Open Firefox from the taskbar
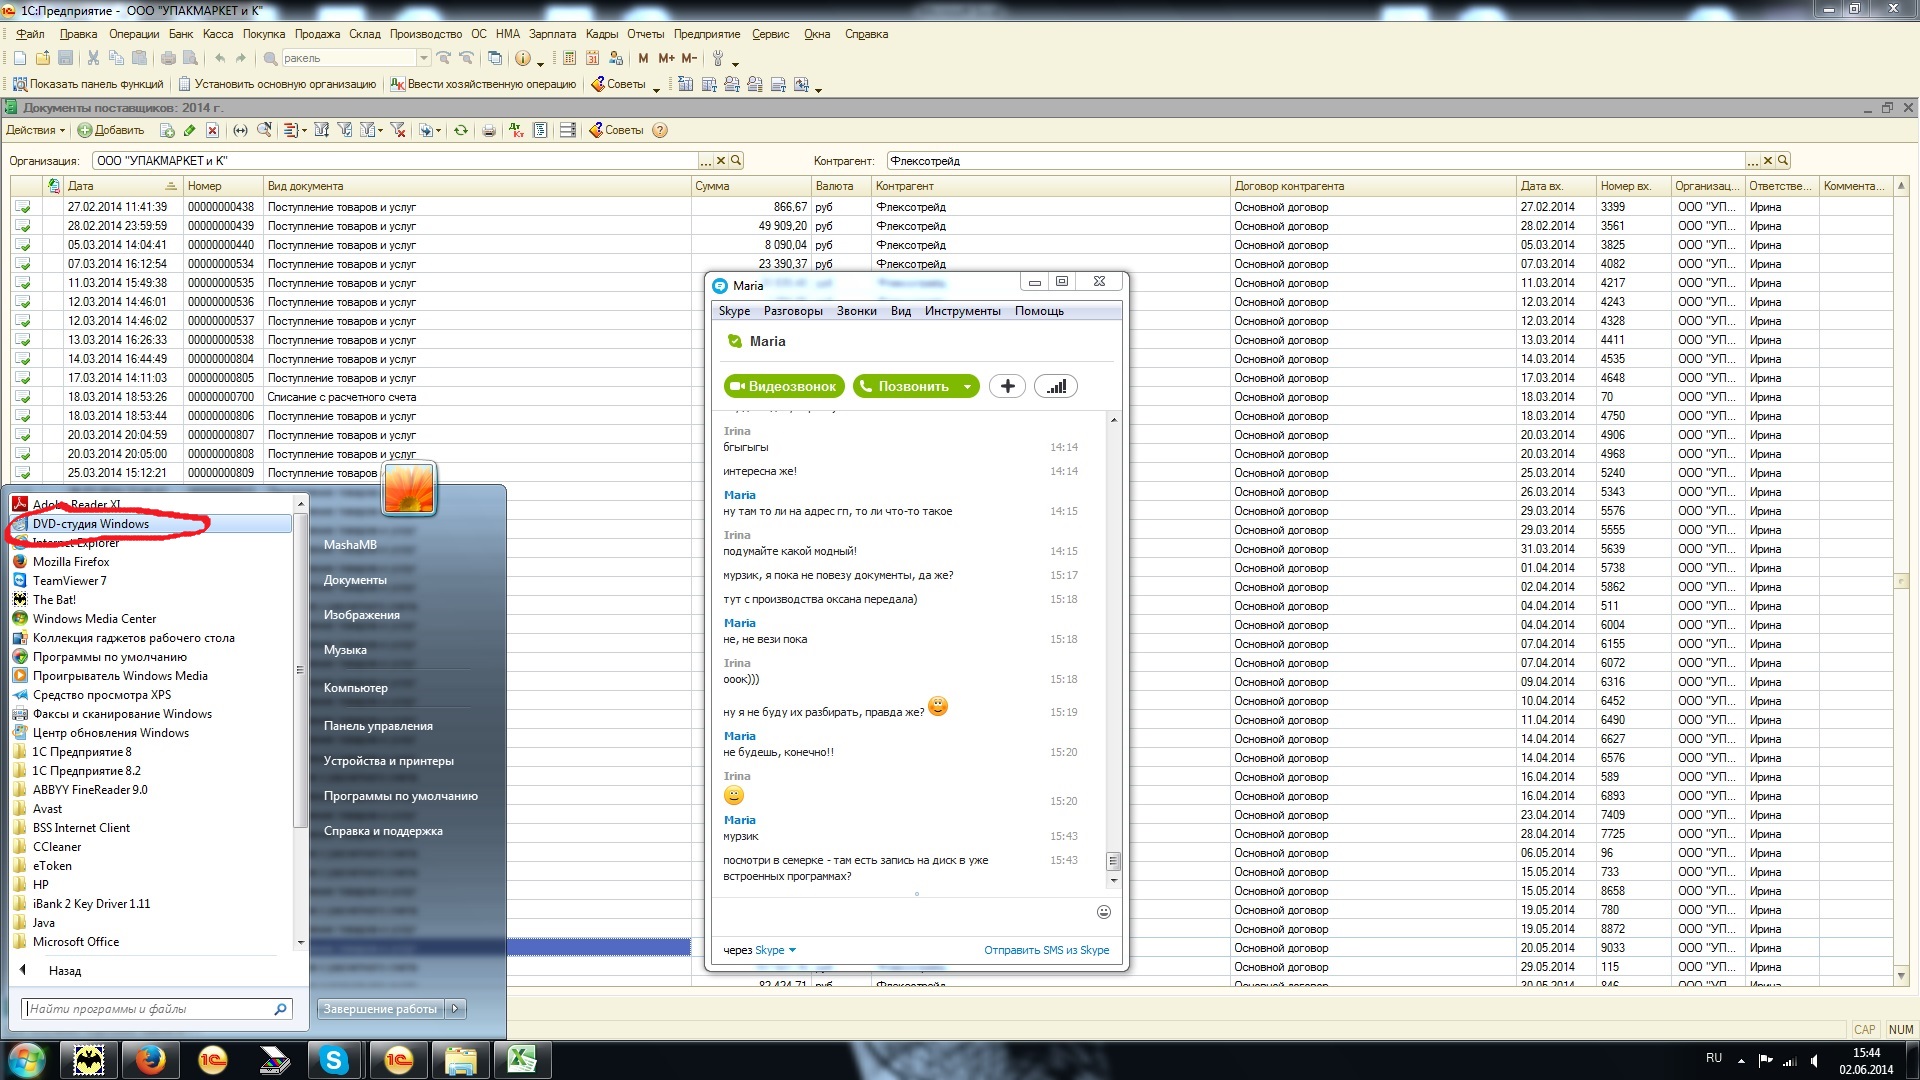Screen dimensions: 1920x1080 150,1060
